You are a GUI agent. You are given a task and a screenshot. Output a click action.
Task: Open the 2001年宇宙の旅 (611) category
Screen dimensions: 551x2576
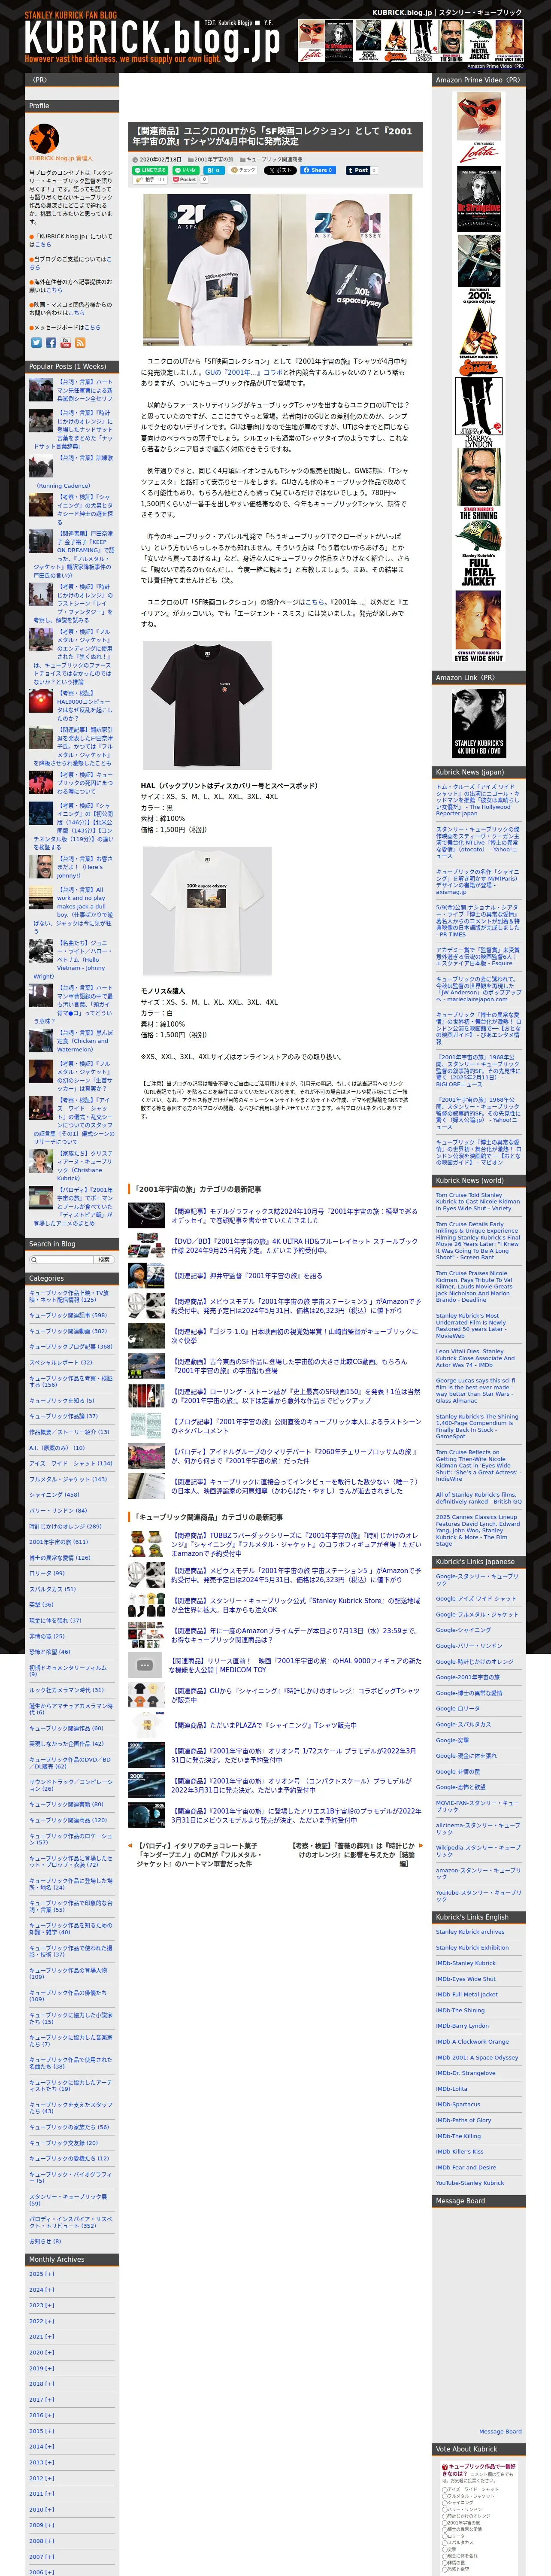pyautogui.click(x=58, y=1542)
